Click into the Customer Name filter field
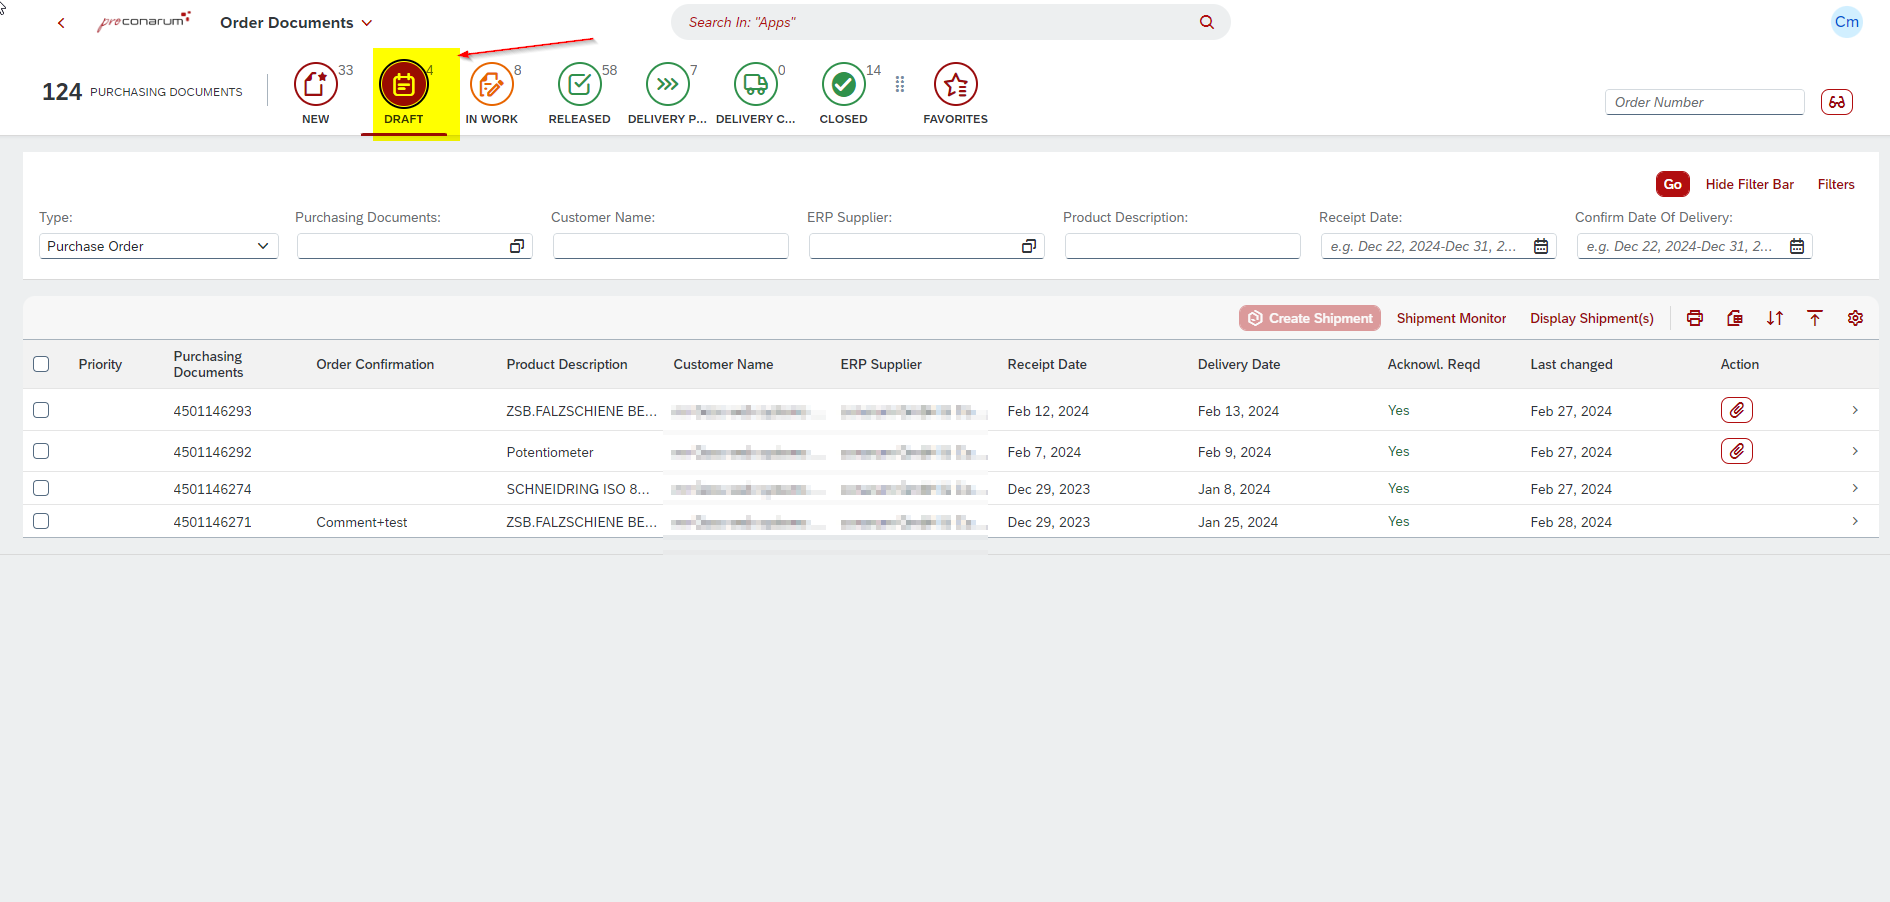Screen dimensions: 1890x902 670,246
